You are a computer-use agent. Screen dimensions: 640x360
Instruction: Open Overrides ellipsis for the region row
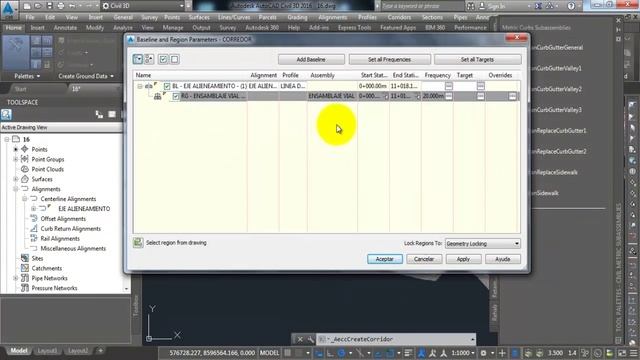coord(512,96)
